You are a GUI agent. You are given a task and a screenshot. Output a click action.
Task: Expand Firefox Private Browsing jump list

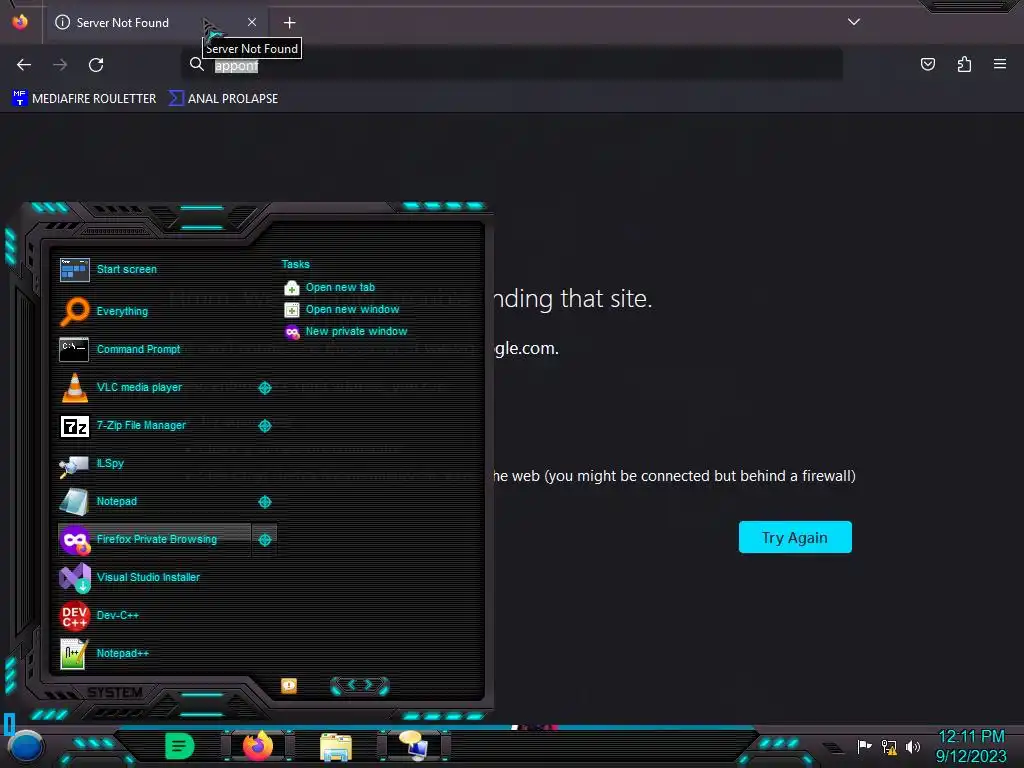point(264,540)
